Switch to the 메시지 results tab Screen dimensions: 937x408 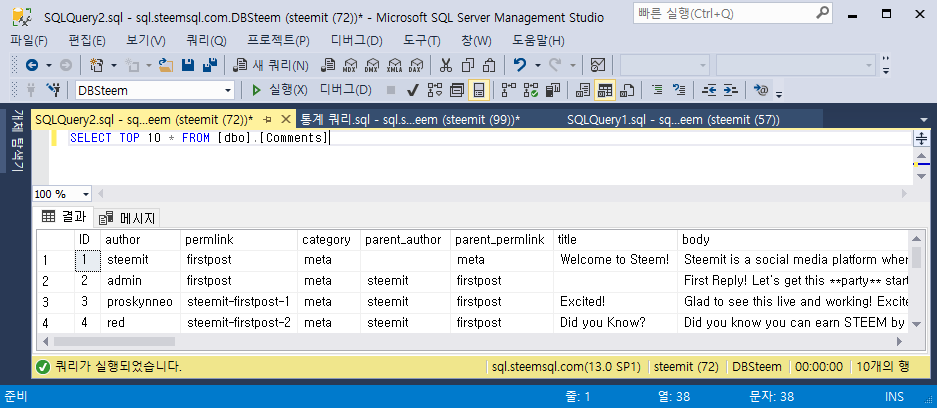pyautogui.click(x=127, y=218)
